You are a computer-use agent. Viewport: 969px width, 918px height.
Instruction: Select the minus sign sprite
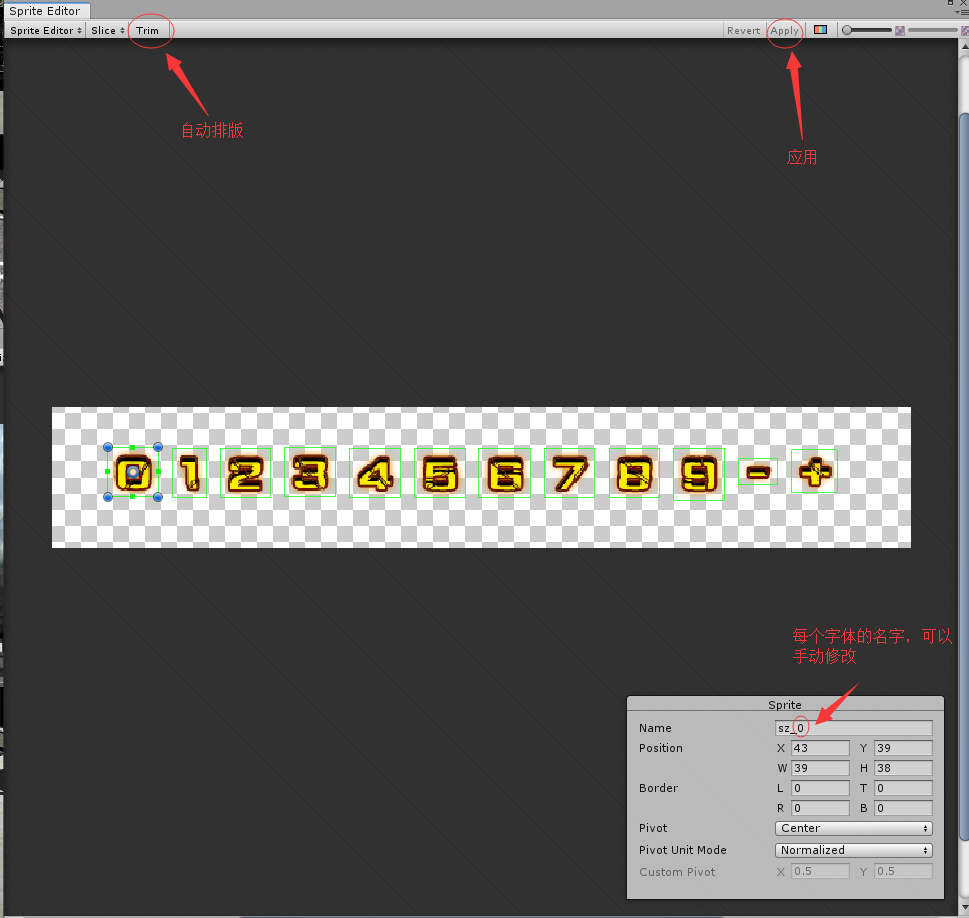pyautogui.click(x=758, y=471)
